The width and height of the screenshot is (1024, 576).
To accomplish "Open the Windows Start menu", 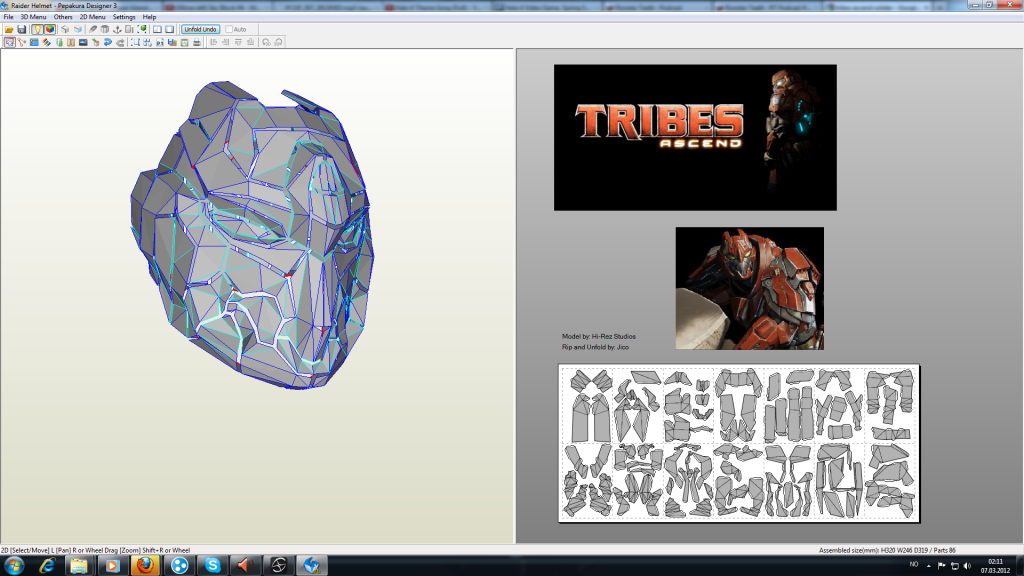I will click(14, 566).
